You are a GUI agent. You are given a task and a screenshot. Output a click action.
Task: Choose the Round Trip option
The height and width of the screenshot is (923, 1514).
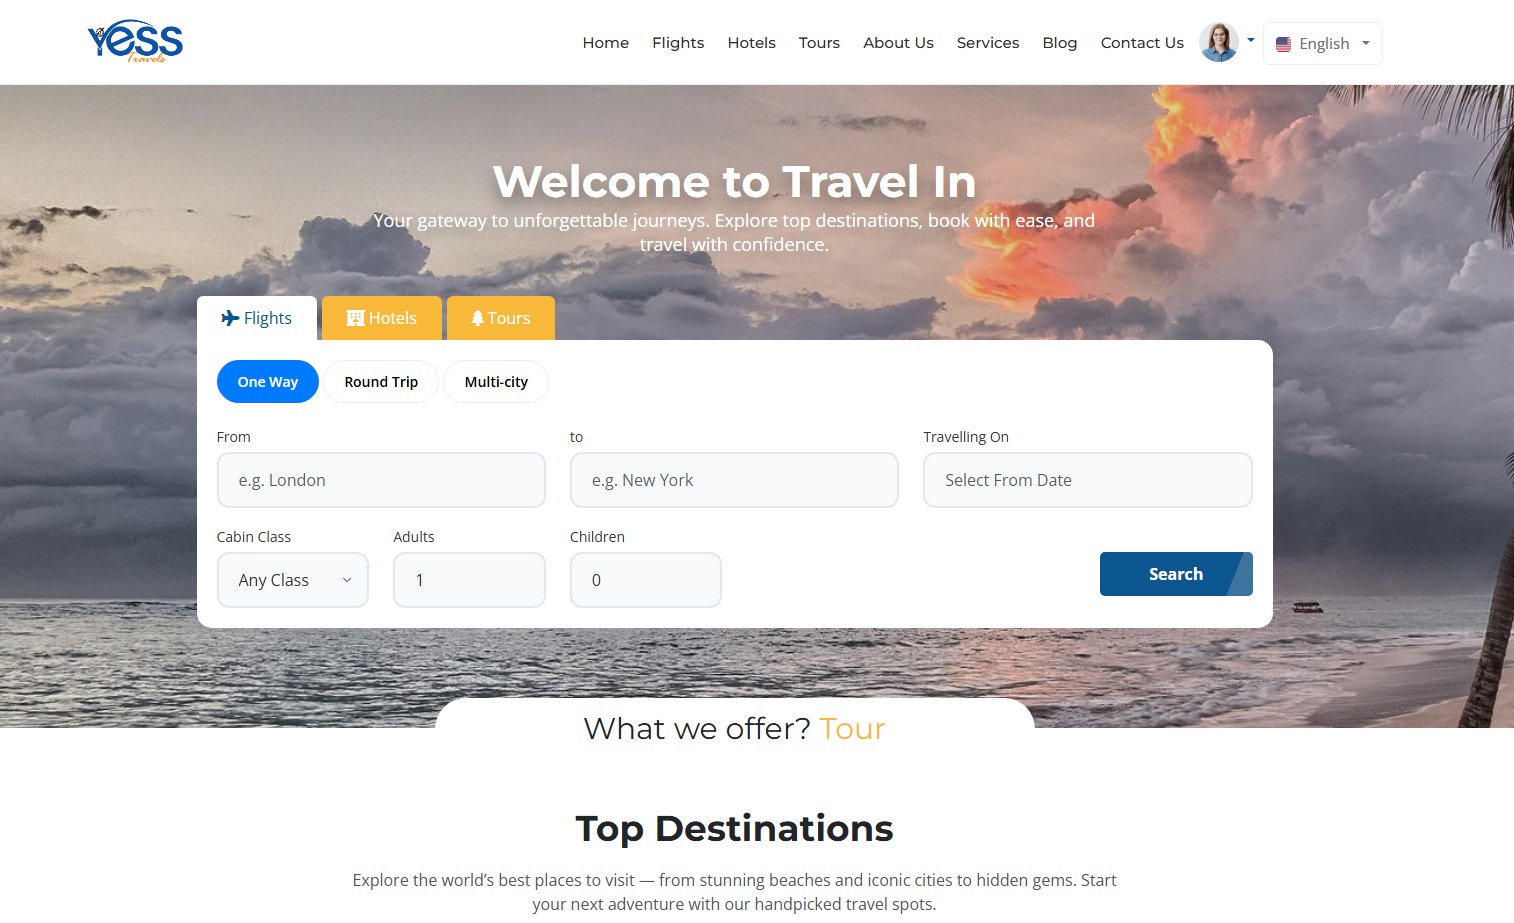tap(381, 382)
